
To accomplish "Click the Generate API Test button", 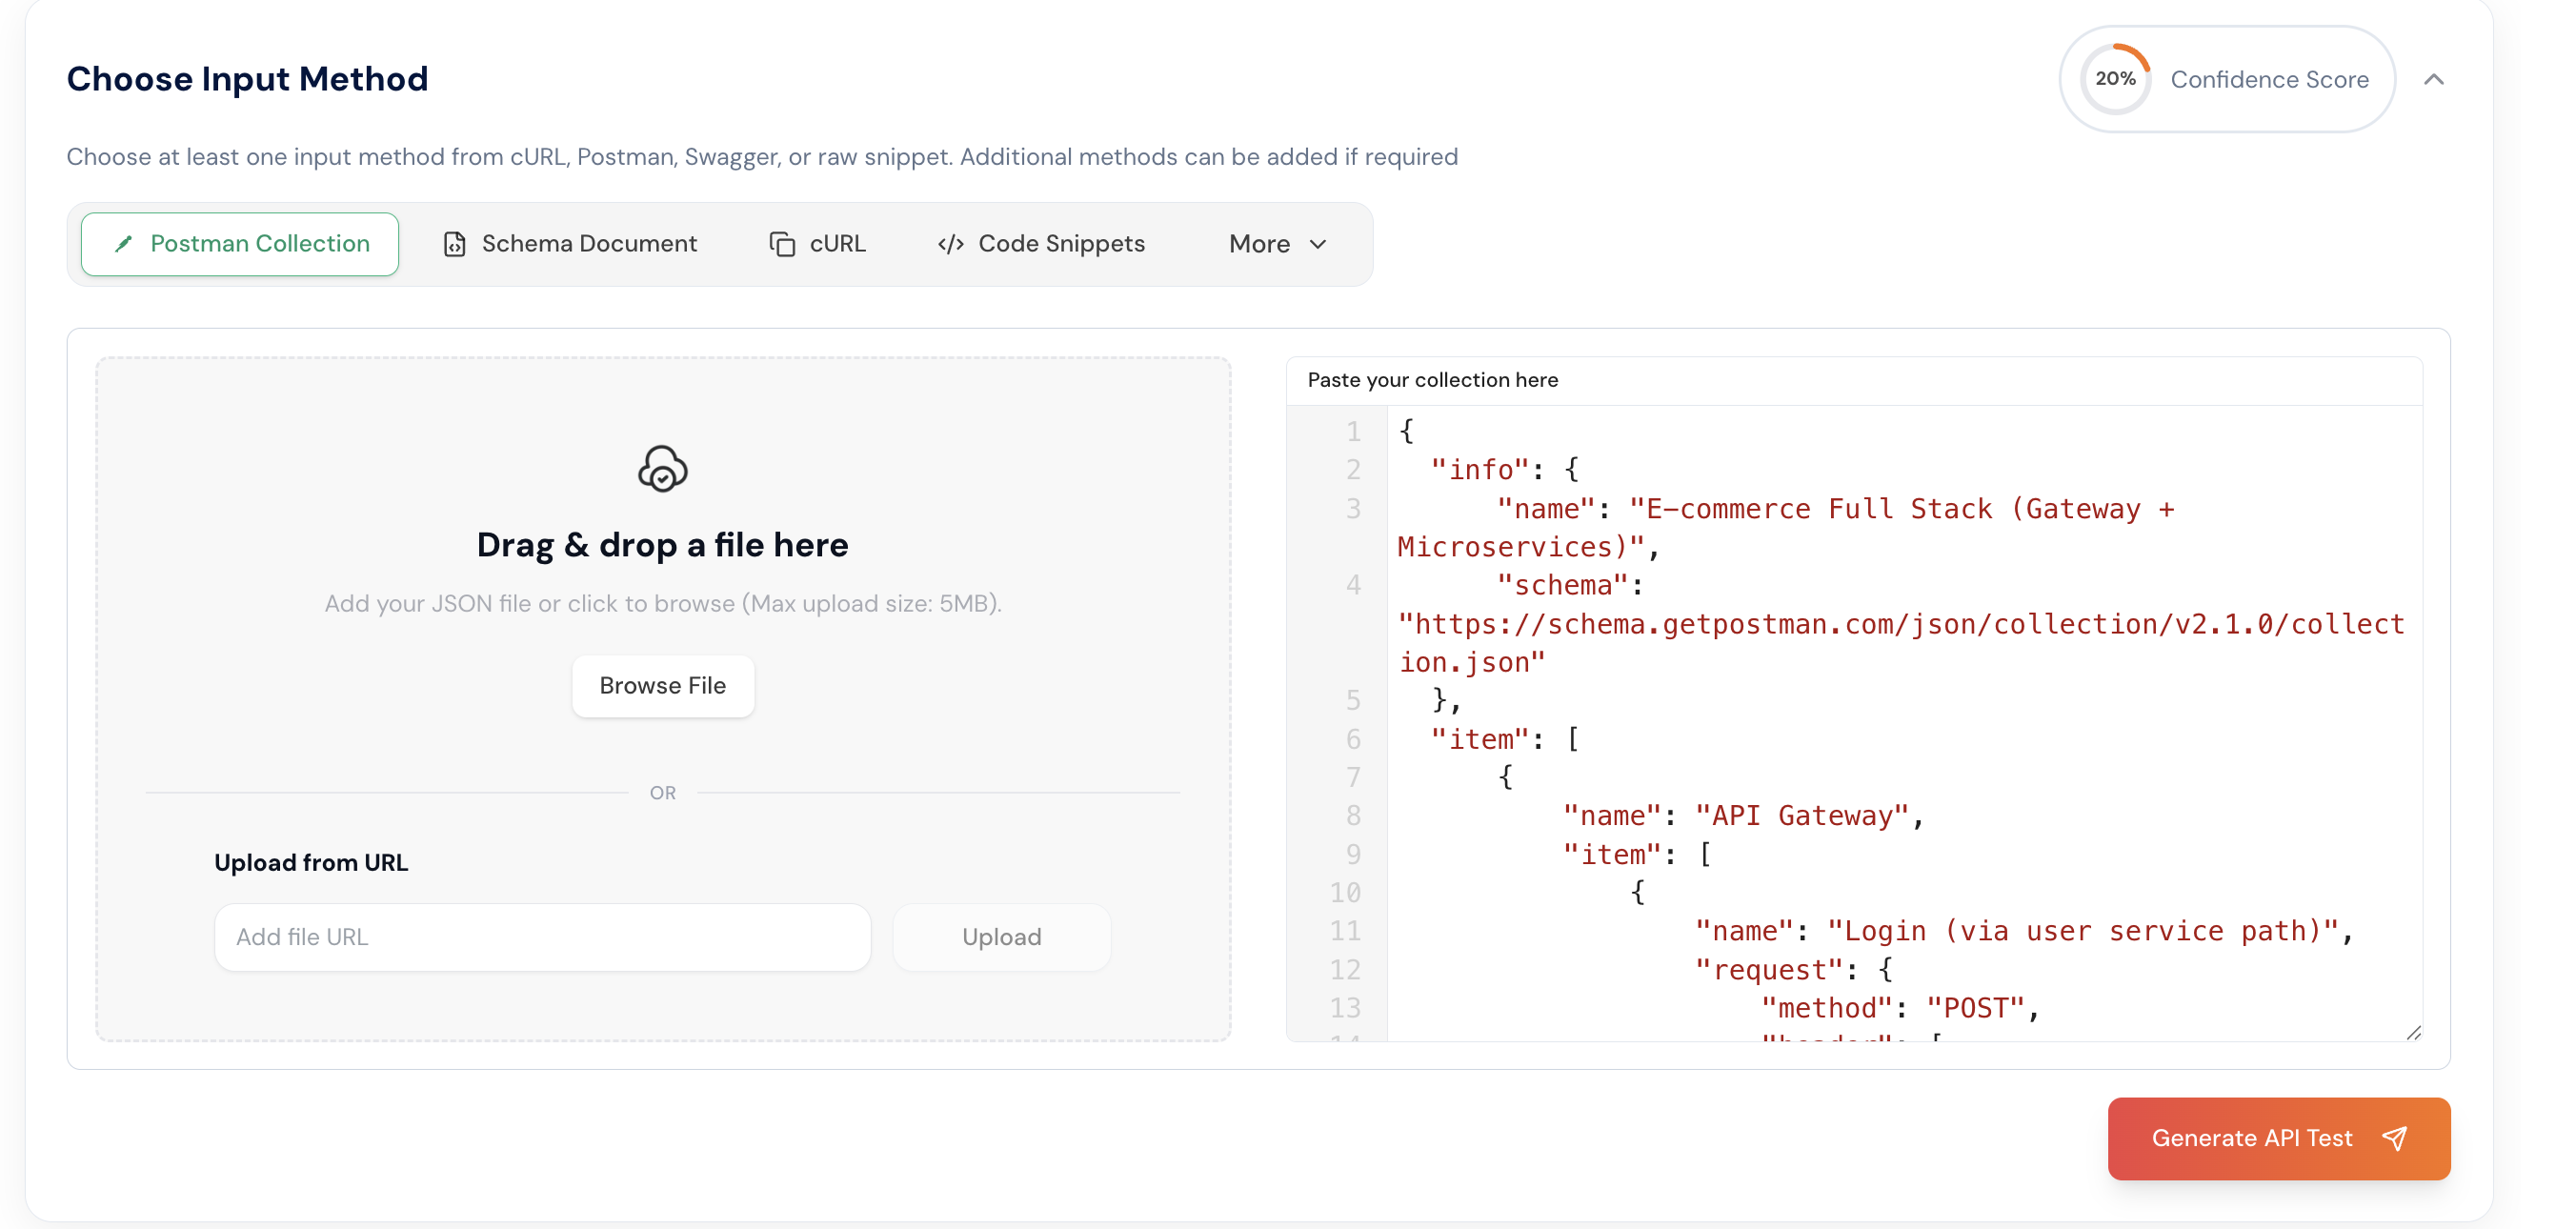I will coord(2278,1138).
